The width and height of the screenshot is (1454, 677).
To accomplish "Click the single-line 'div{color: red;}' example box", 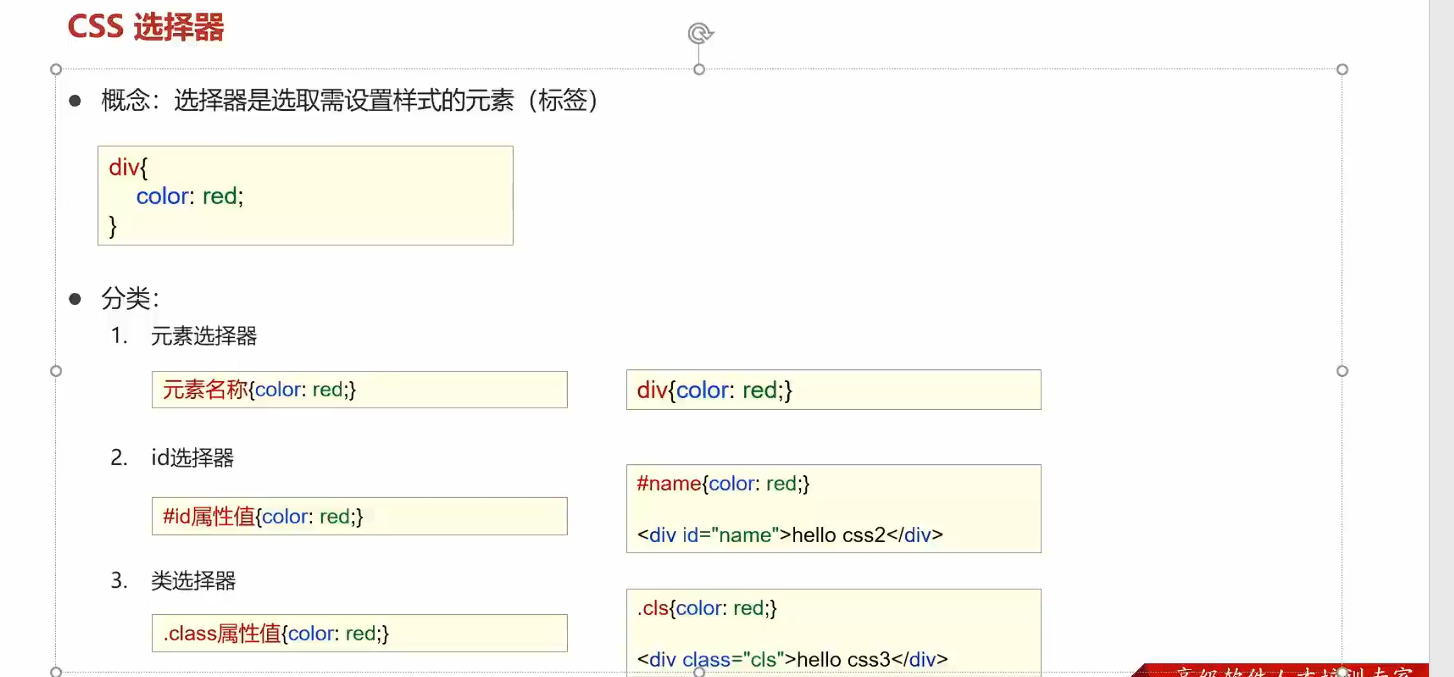I will coord(833,390).
